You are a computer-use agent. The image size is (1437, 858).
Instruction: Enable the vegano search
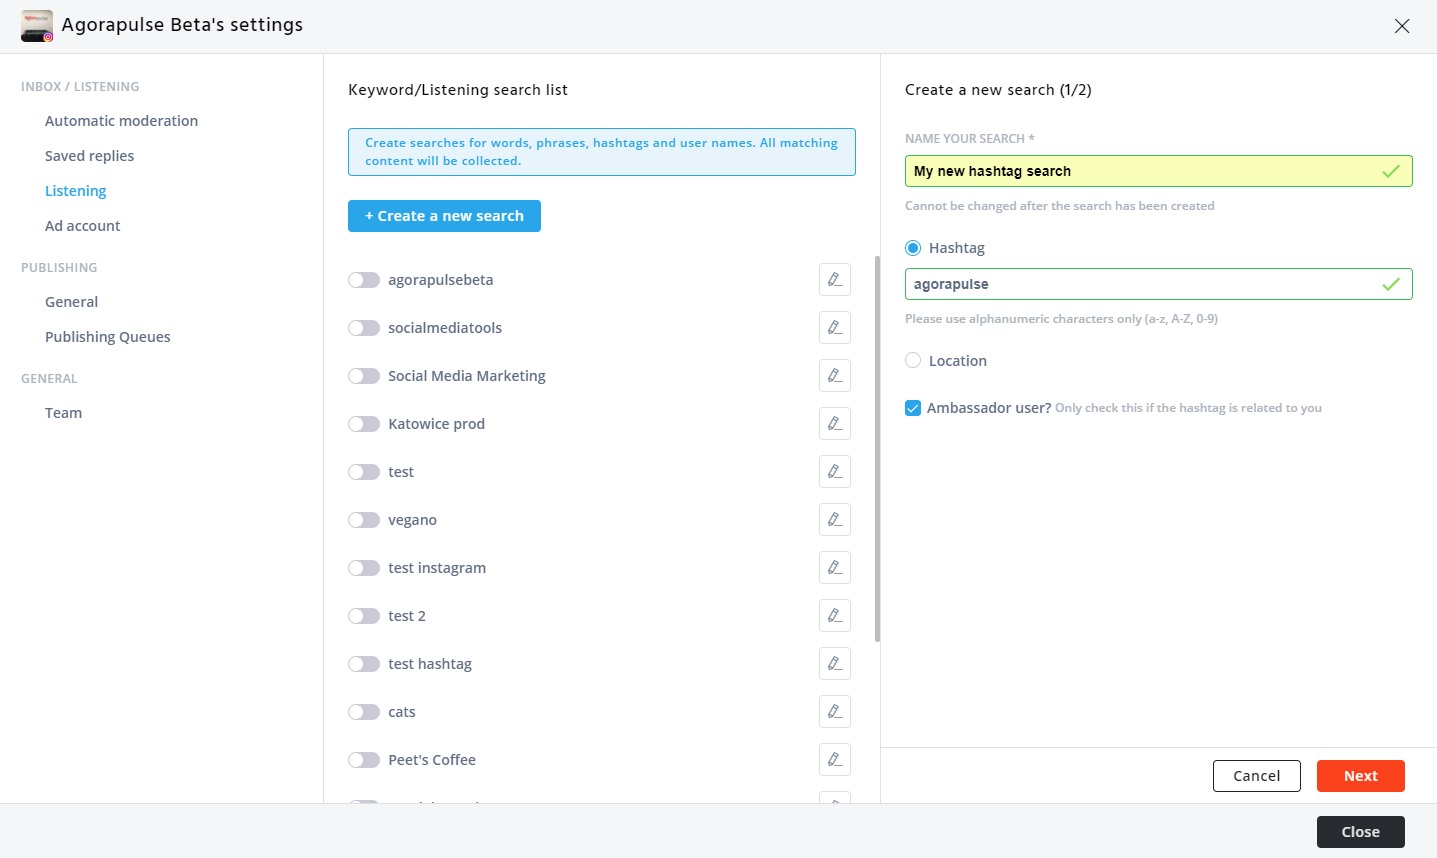364,520
